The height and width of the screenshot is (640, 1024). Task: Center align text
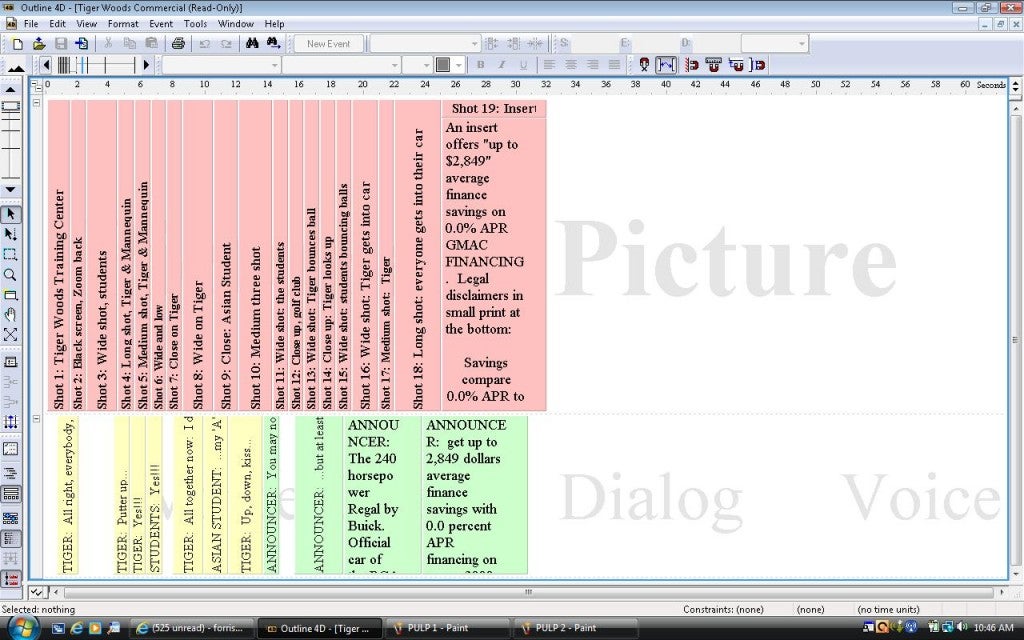(x=571, y=65)
